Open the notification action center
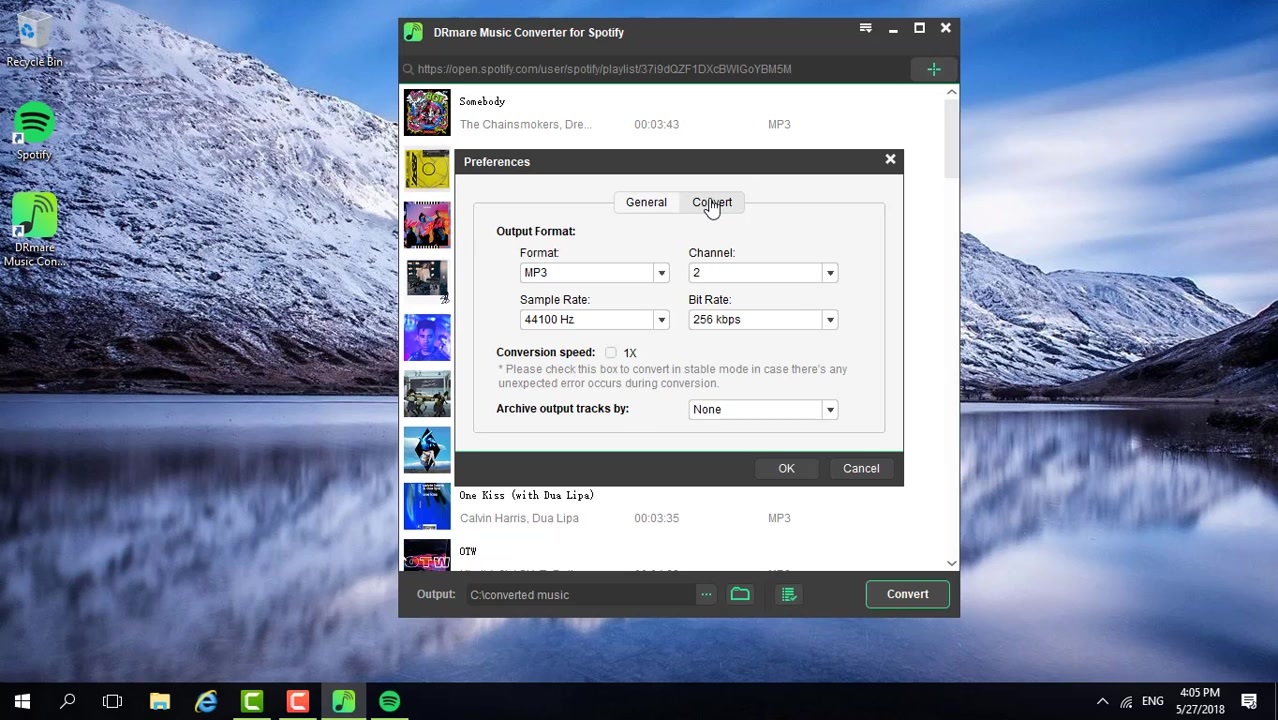 [1249, 701]
